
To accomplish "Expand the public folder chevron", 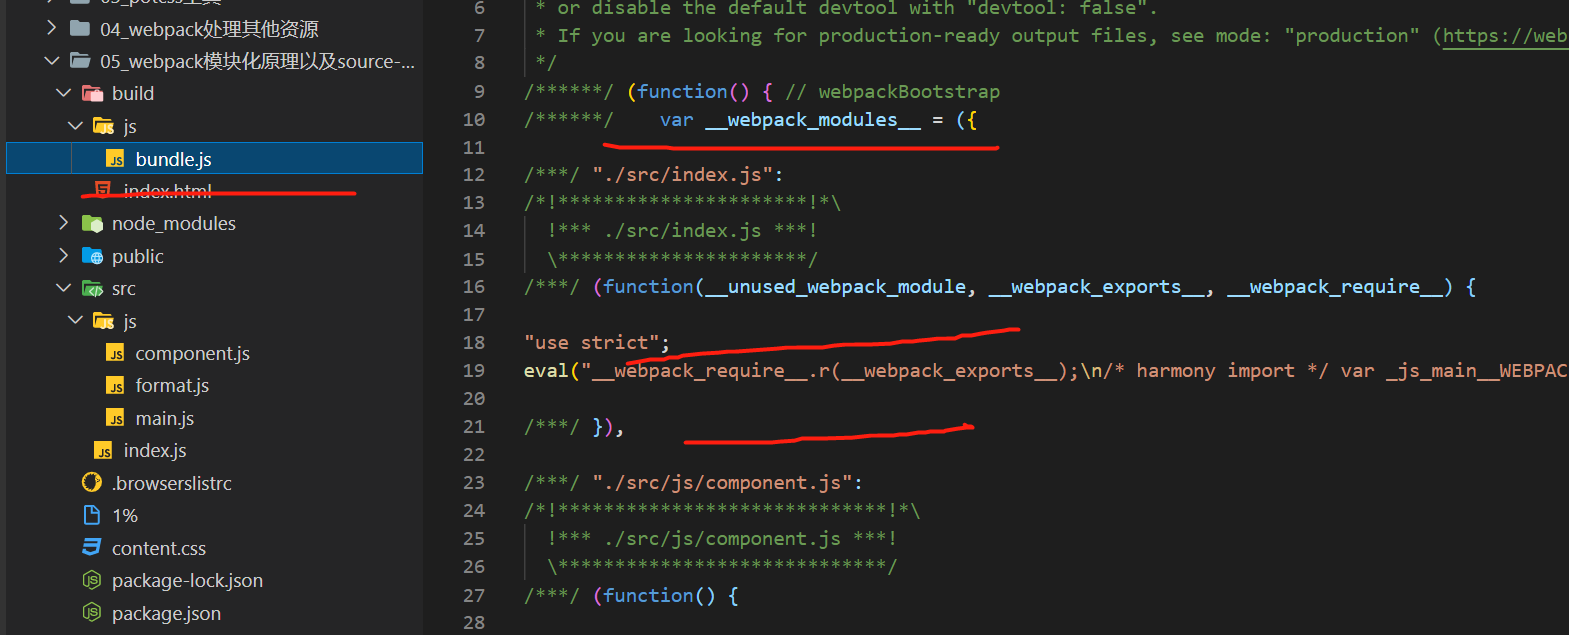I will click(x=64, y=255).
